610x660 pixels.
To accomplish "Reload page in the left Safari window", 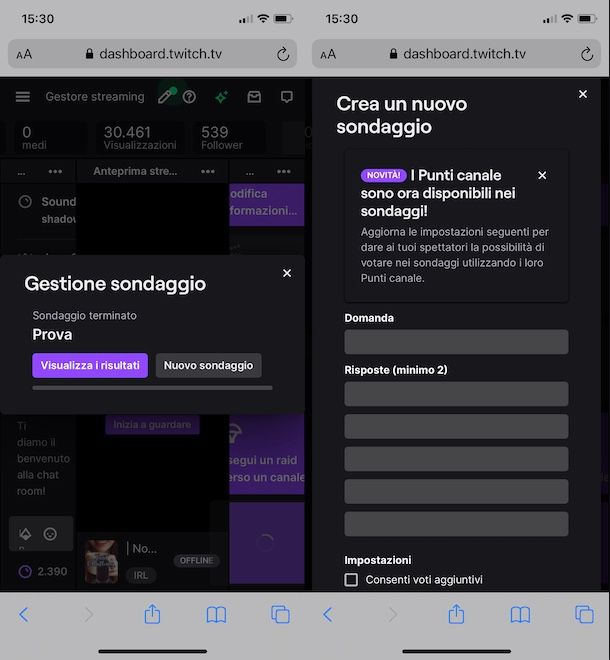I will coord(283,54).
